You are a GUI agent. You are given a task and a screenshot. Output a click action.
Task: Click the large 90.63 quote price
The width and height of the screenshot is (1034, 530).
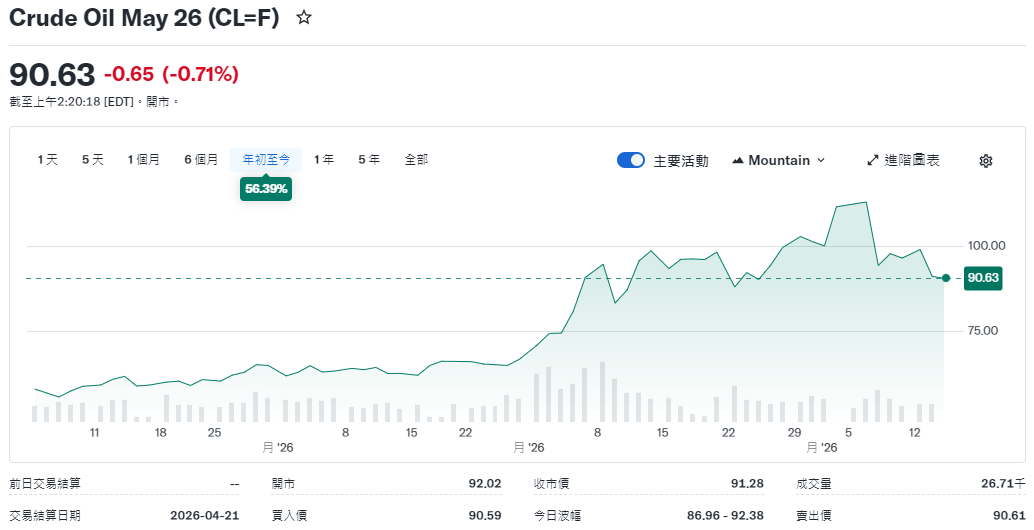(52, 74)
